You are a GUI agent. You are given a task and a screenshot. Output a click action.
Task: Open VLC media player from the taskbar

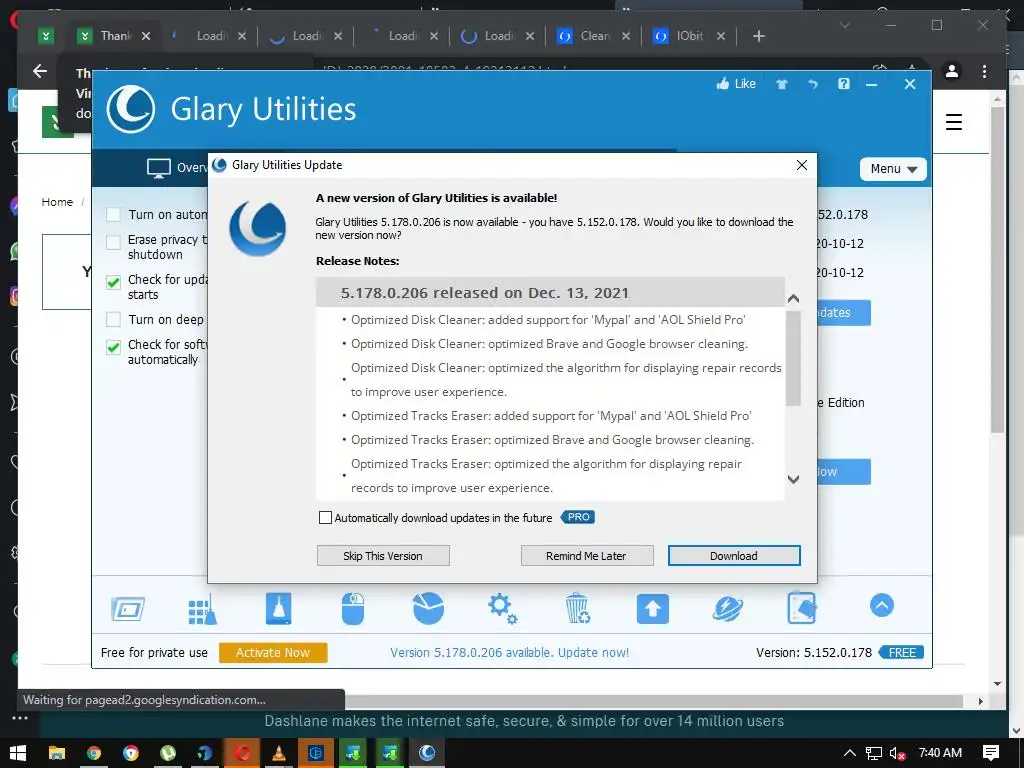point(279,753)
